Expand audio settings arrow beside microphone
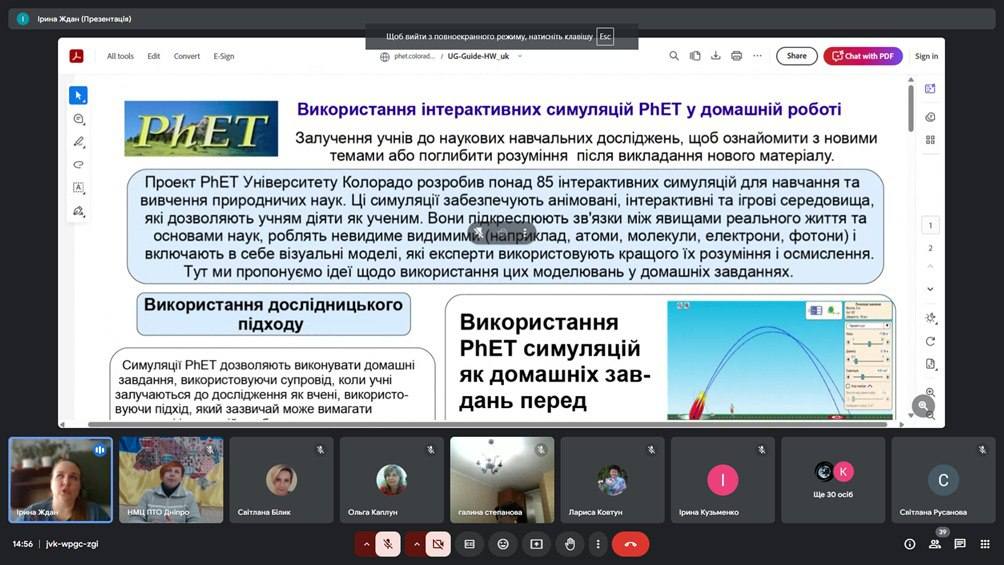 coord(366,544)
